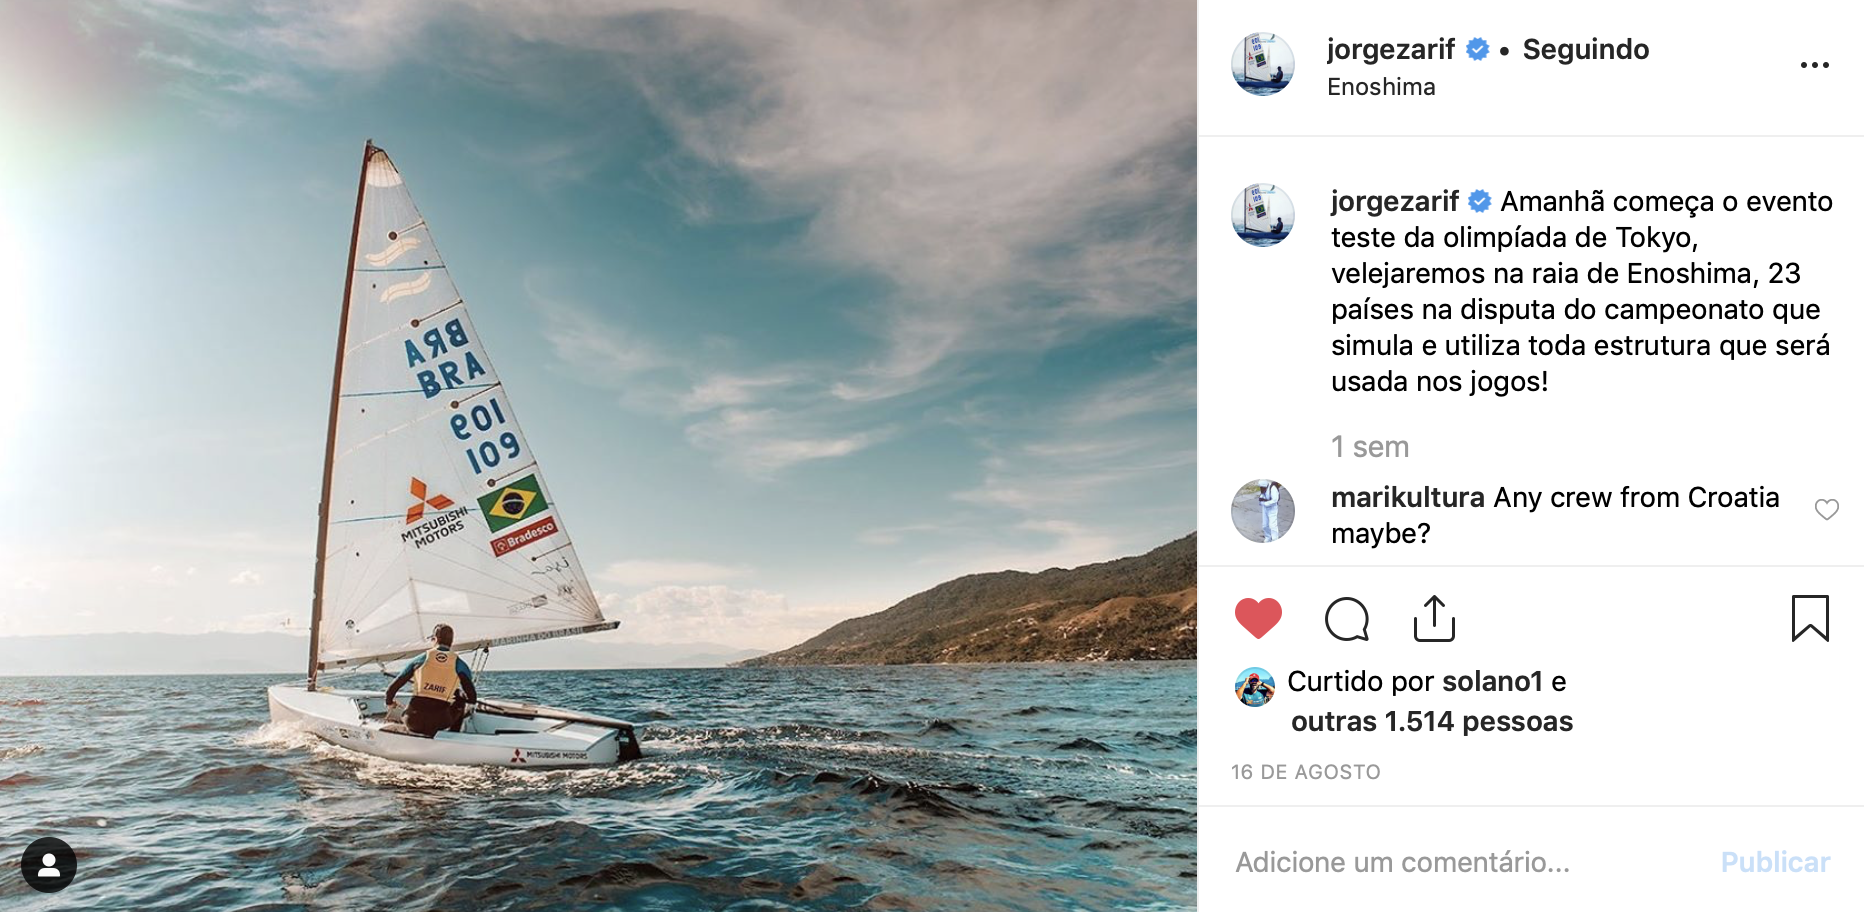Screen dimensions: 1864x912
Task: Save the post with the bookmark icon
Action: coord(1810,618)
